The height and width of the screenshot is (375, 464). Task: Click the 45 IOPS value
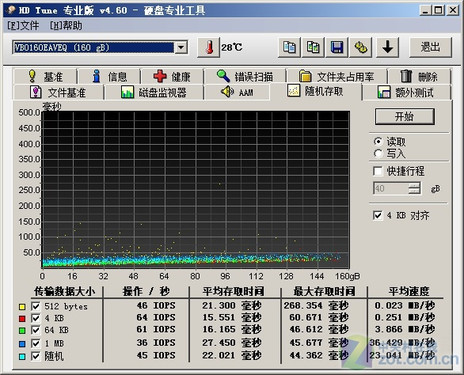156,355
